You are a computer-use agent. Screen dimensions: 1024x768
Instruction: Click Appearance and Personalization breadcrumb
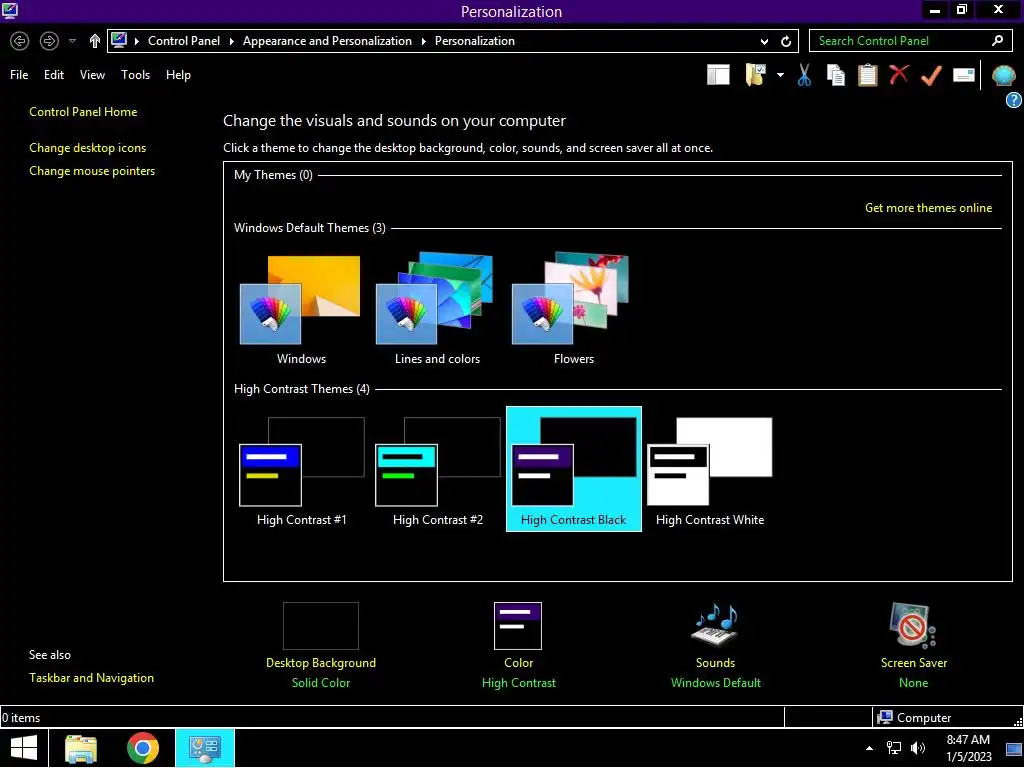(327, 40)
